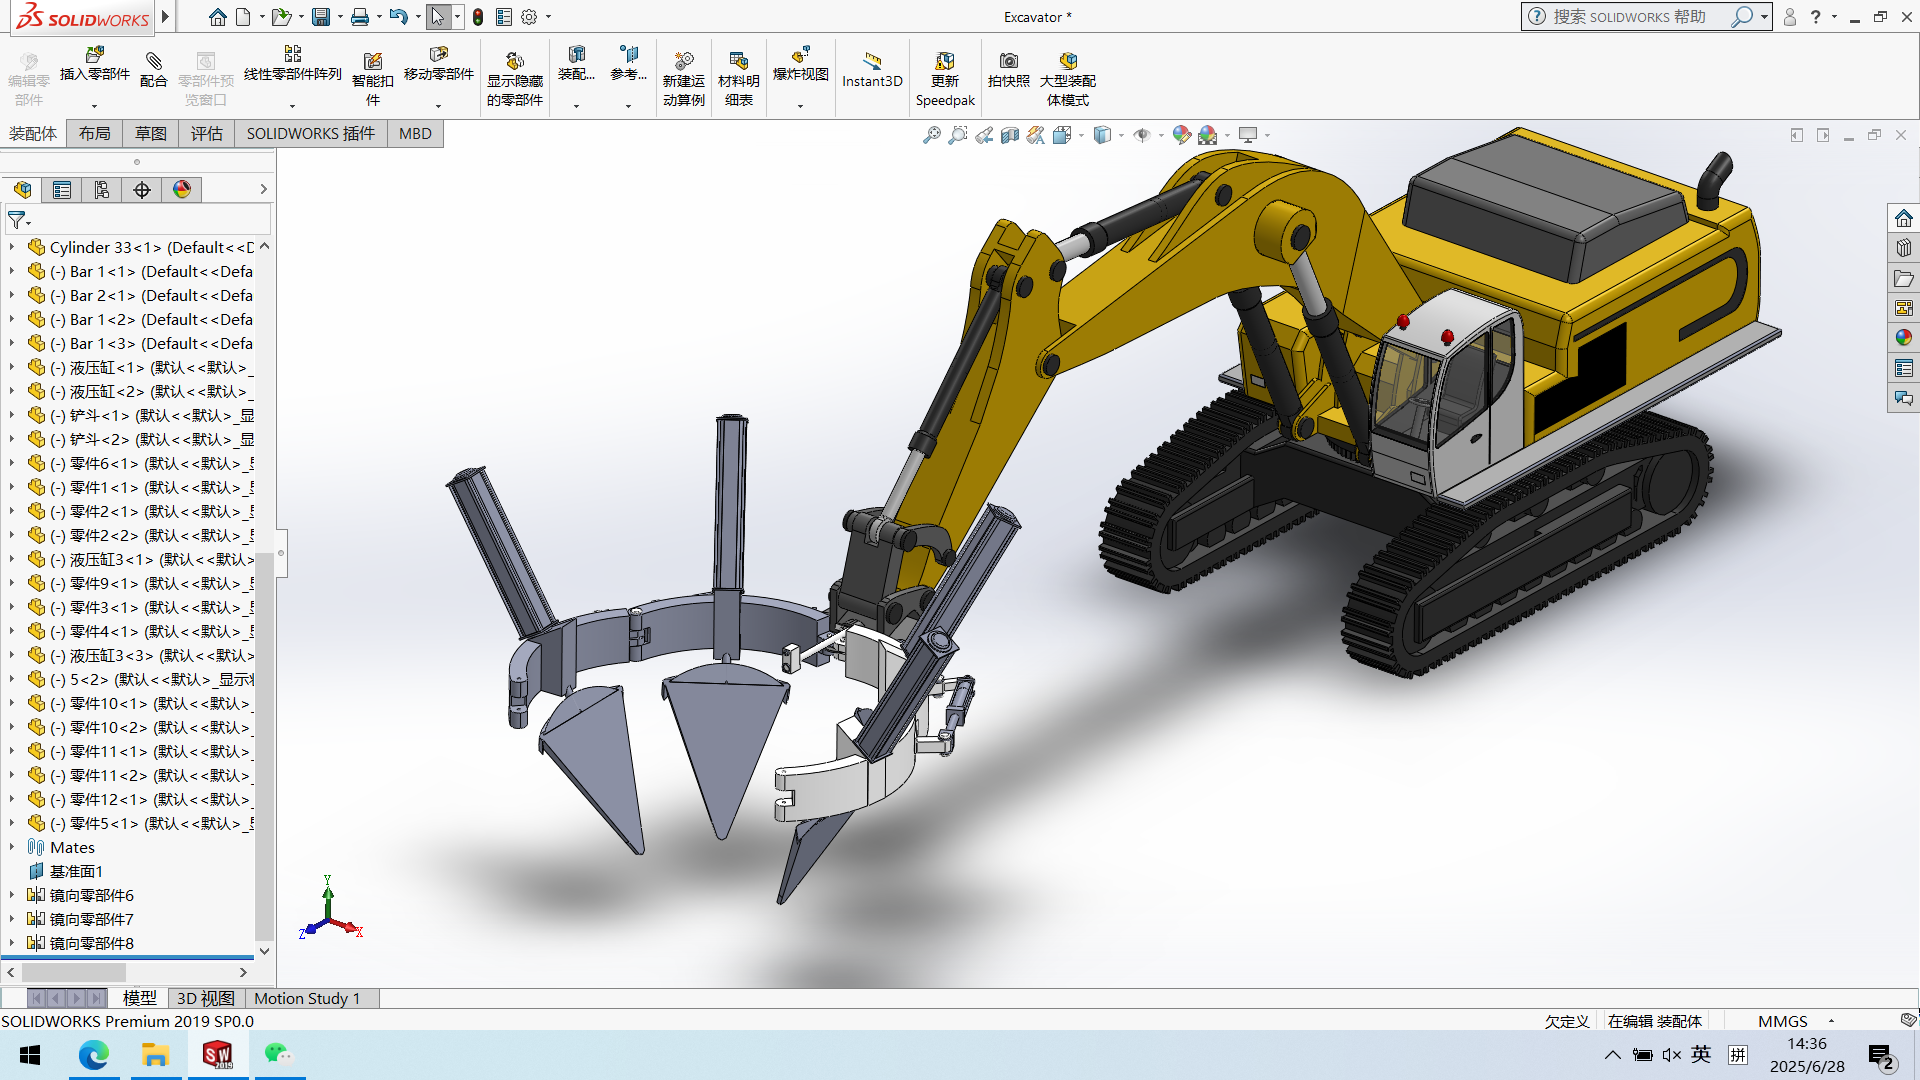Click the MMGS unit system button
1920x1080 pixels.
[x=1782, y=1021]
